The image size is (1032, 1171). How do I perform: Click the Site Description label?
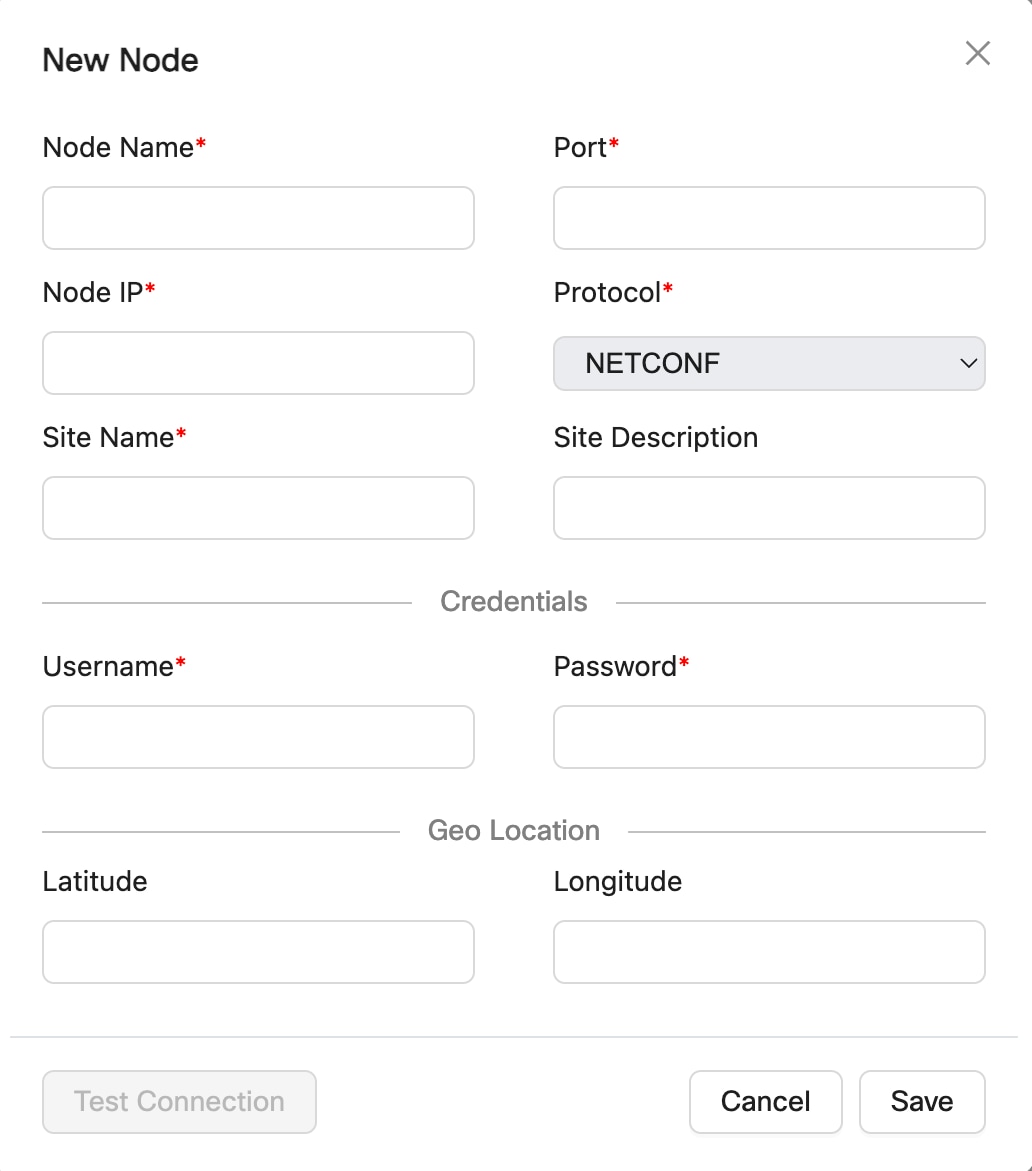click(x=656, y=438)
